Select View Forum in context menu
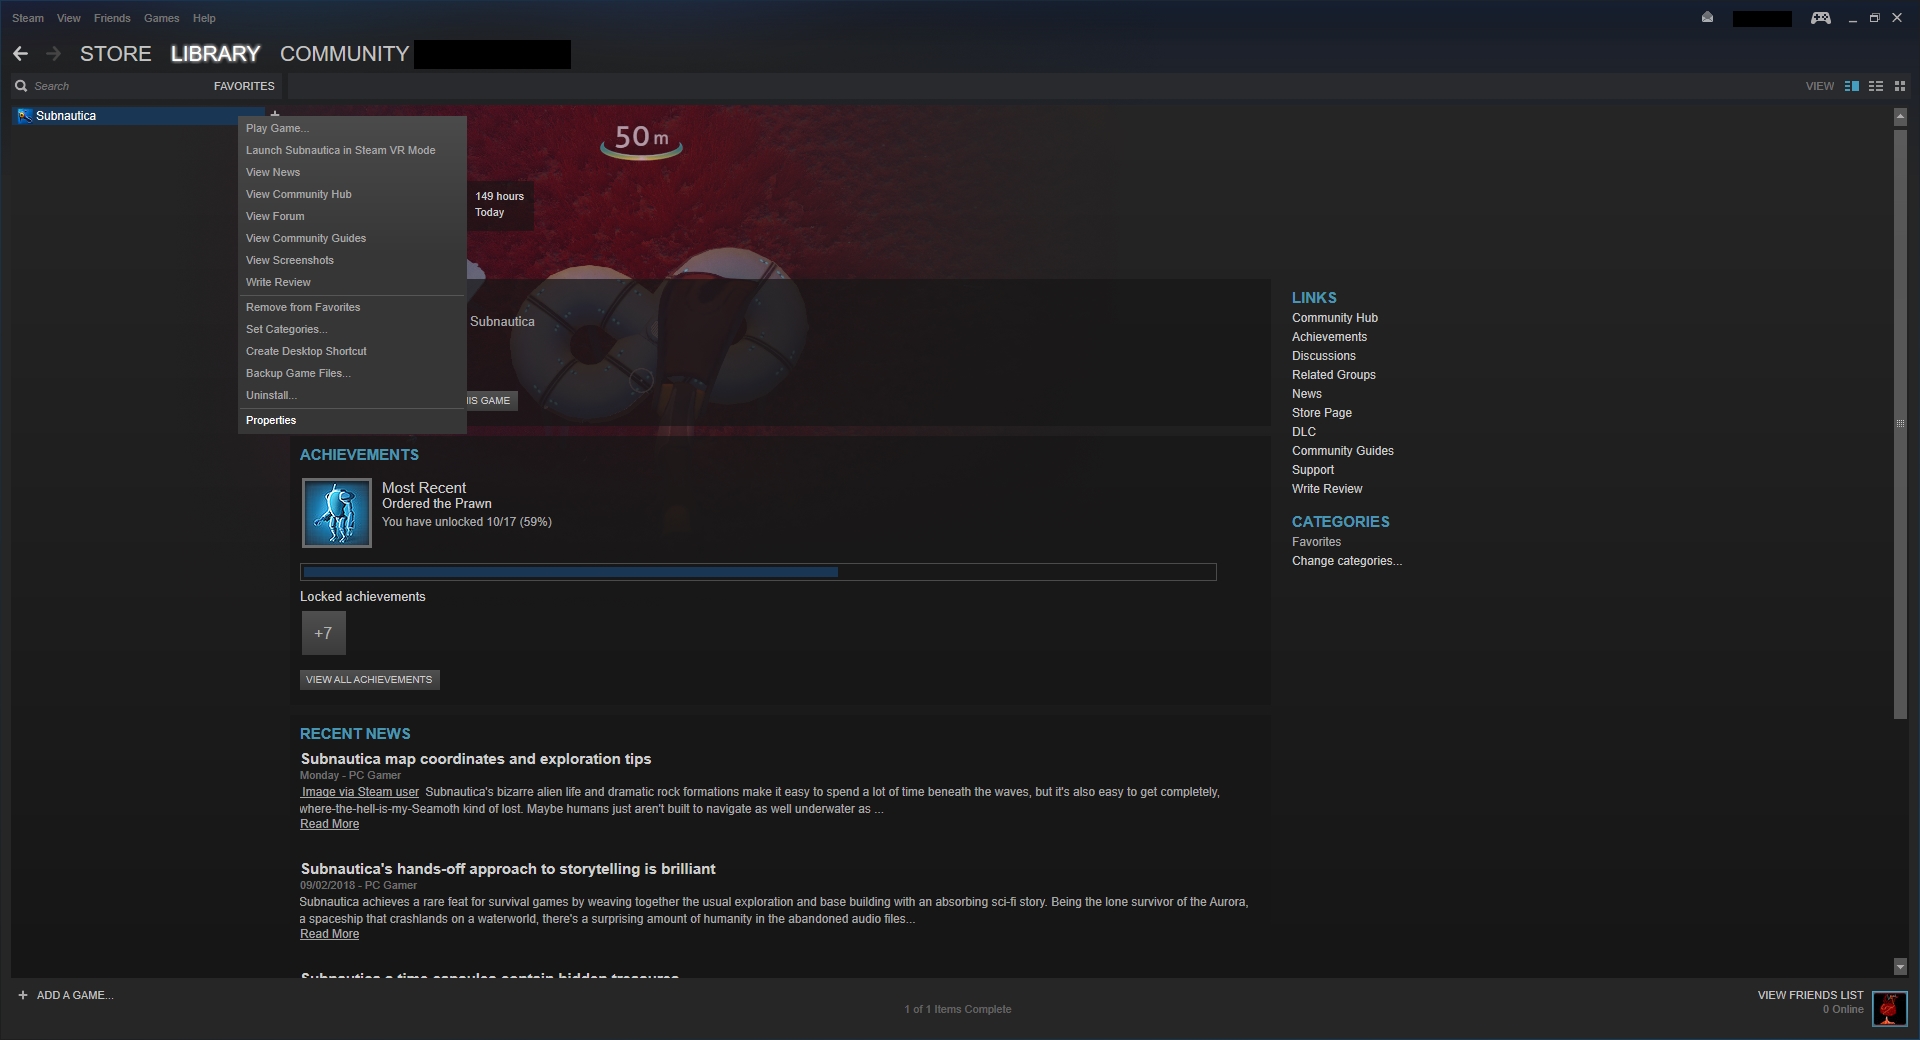This screenshot has width=1920, height=1040. point(352,216)
